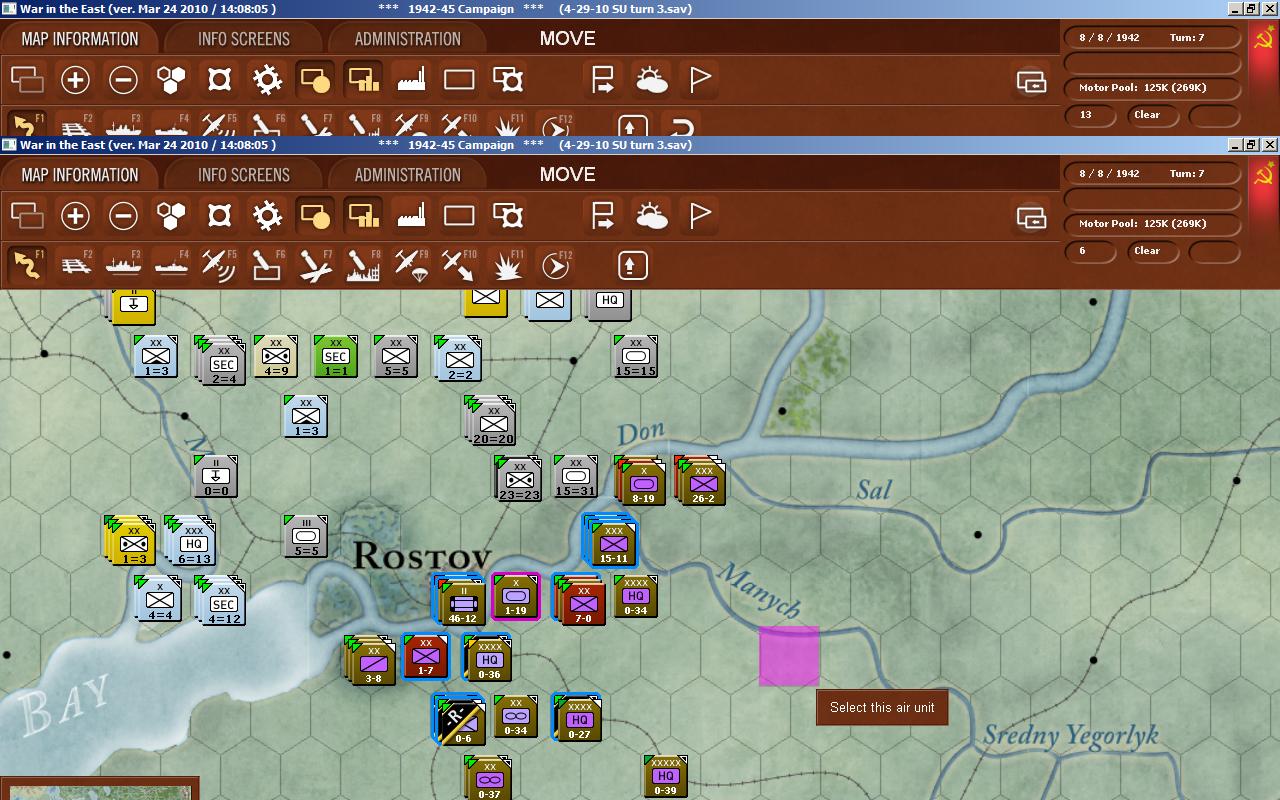Select F2 rail mode in front window

[75, 265]
